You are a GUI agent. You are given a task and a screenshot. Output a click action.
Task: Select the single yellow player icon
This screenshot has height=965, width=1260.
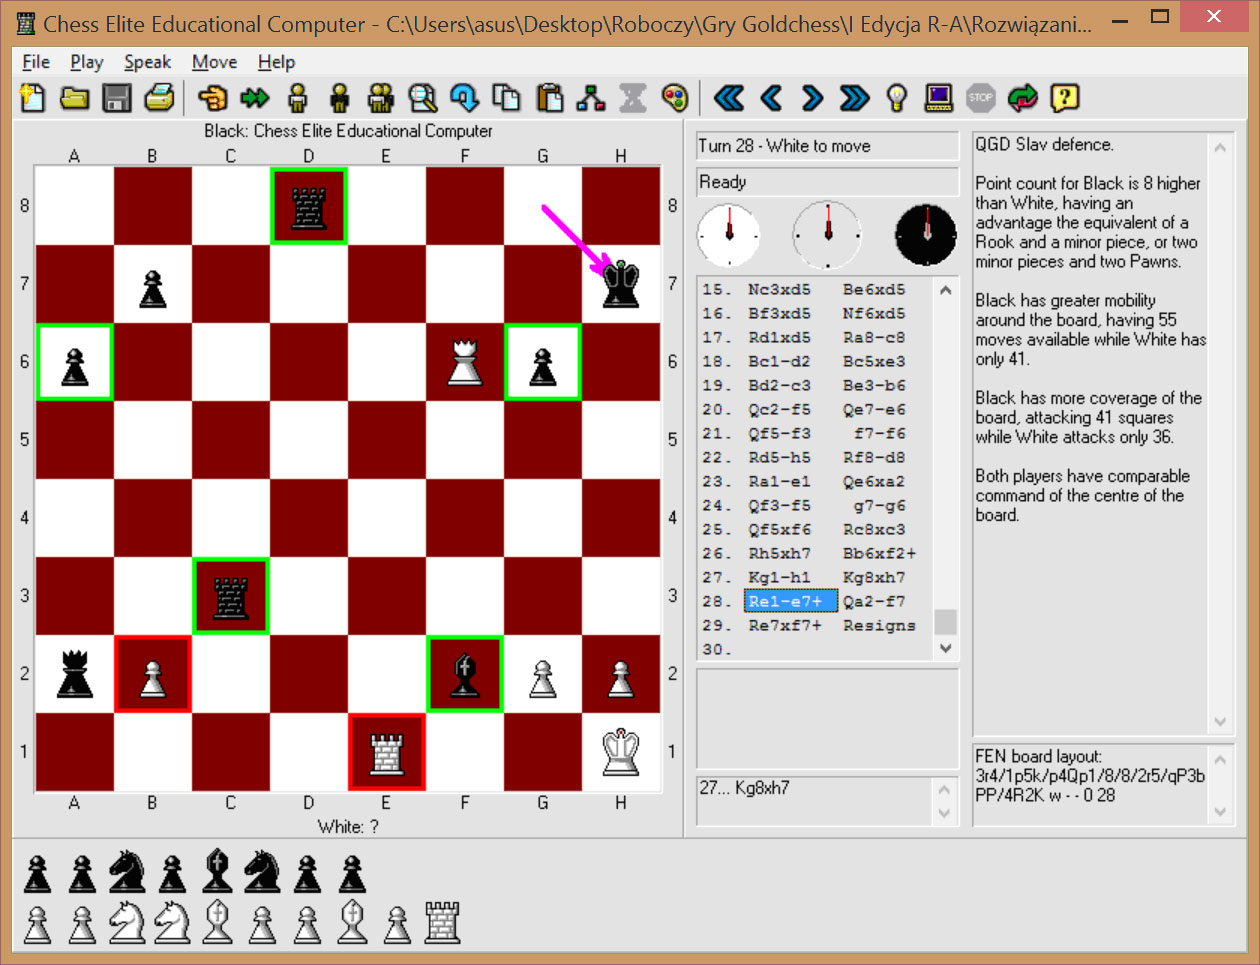point(297,98)
